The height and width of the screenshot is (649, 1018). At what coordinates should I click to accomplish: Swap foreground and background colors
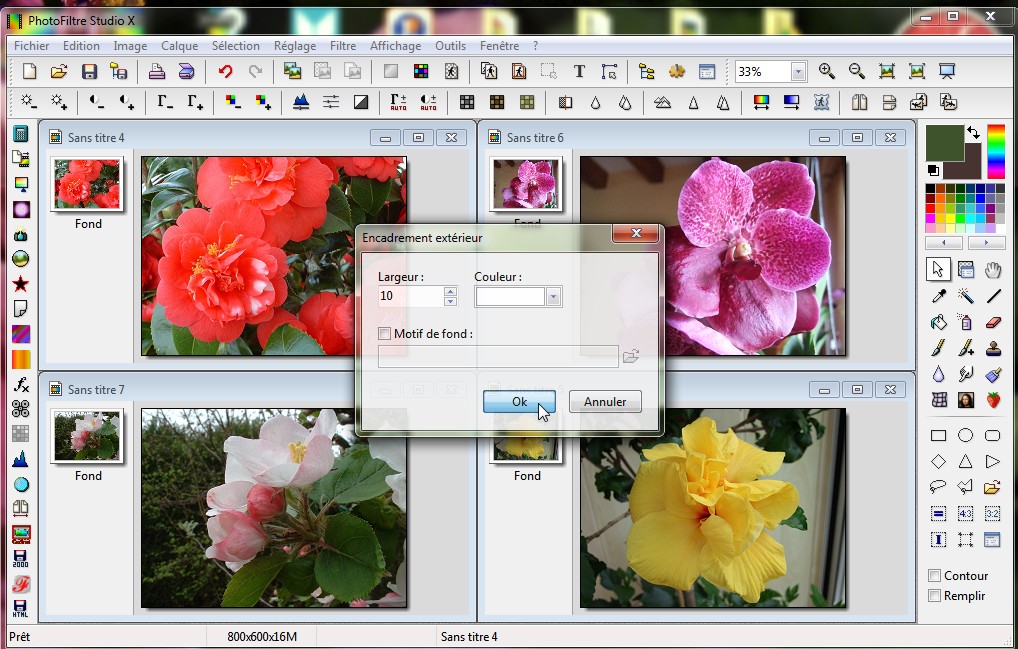pyautogui.click(x=973, y=133)
